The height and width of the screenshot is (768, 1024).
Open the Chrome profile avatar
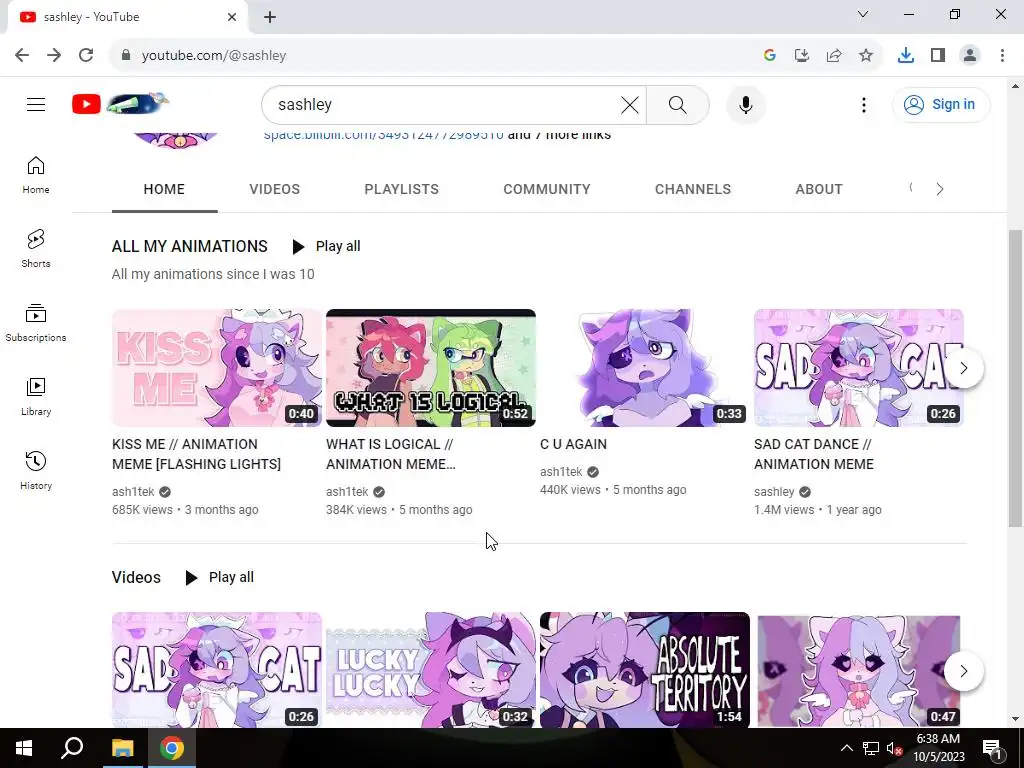pos(970,56)
